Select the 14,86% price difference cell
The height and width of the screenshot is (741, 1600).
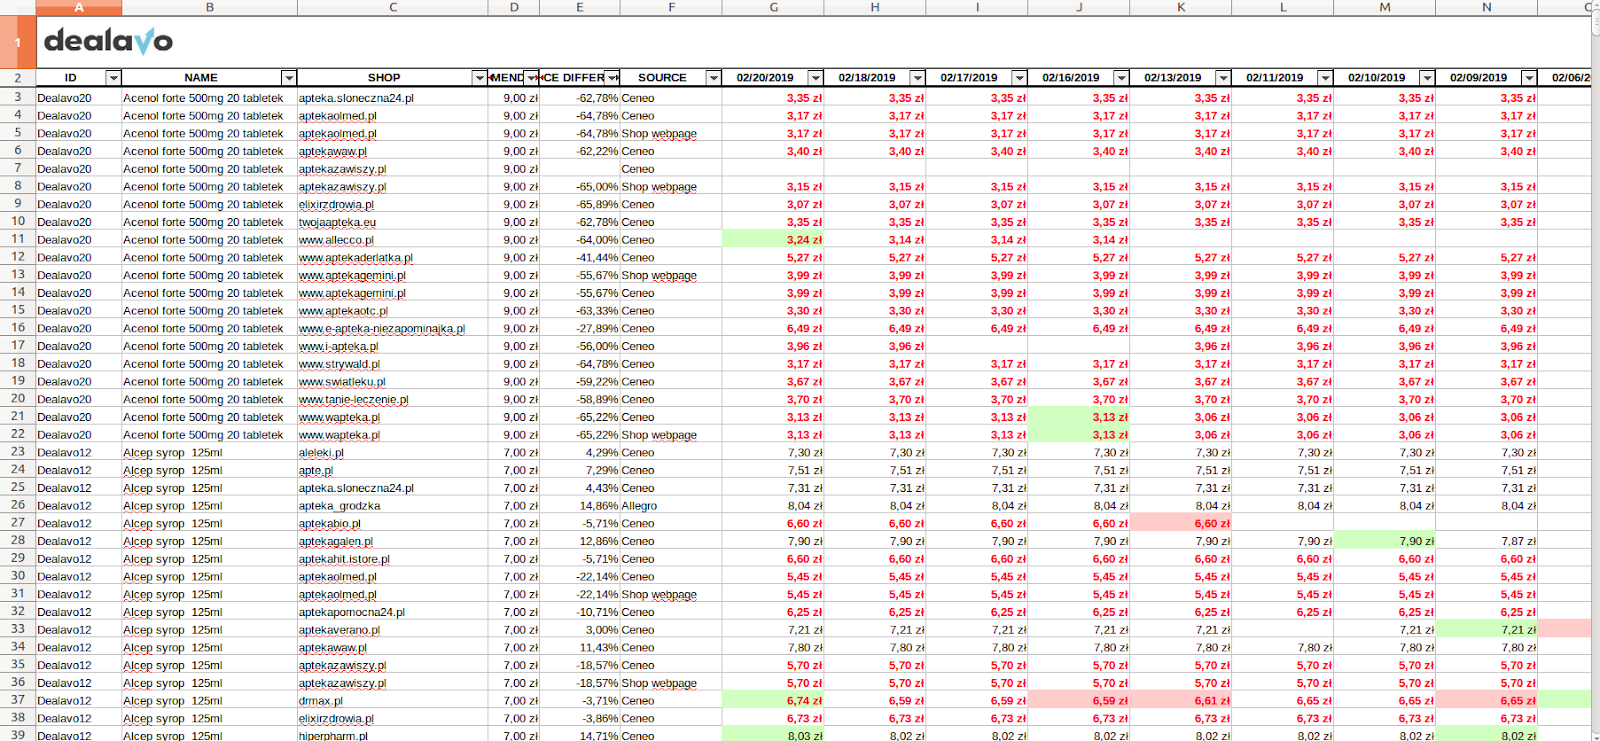(x=580, y=506)
